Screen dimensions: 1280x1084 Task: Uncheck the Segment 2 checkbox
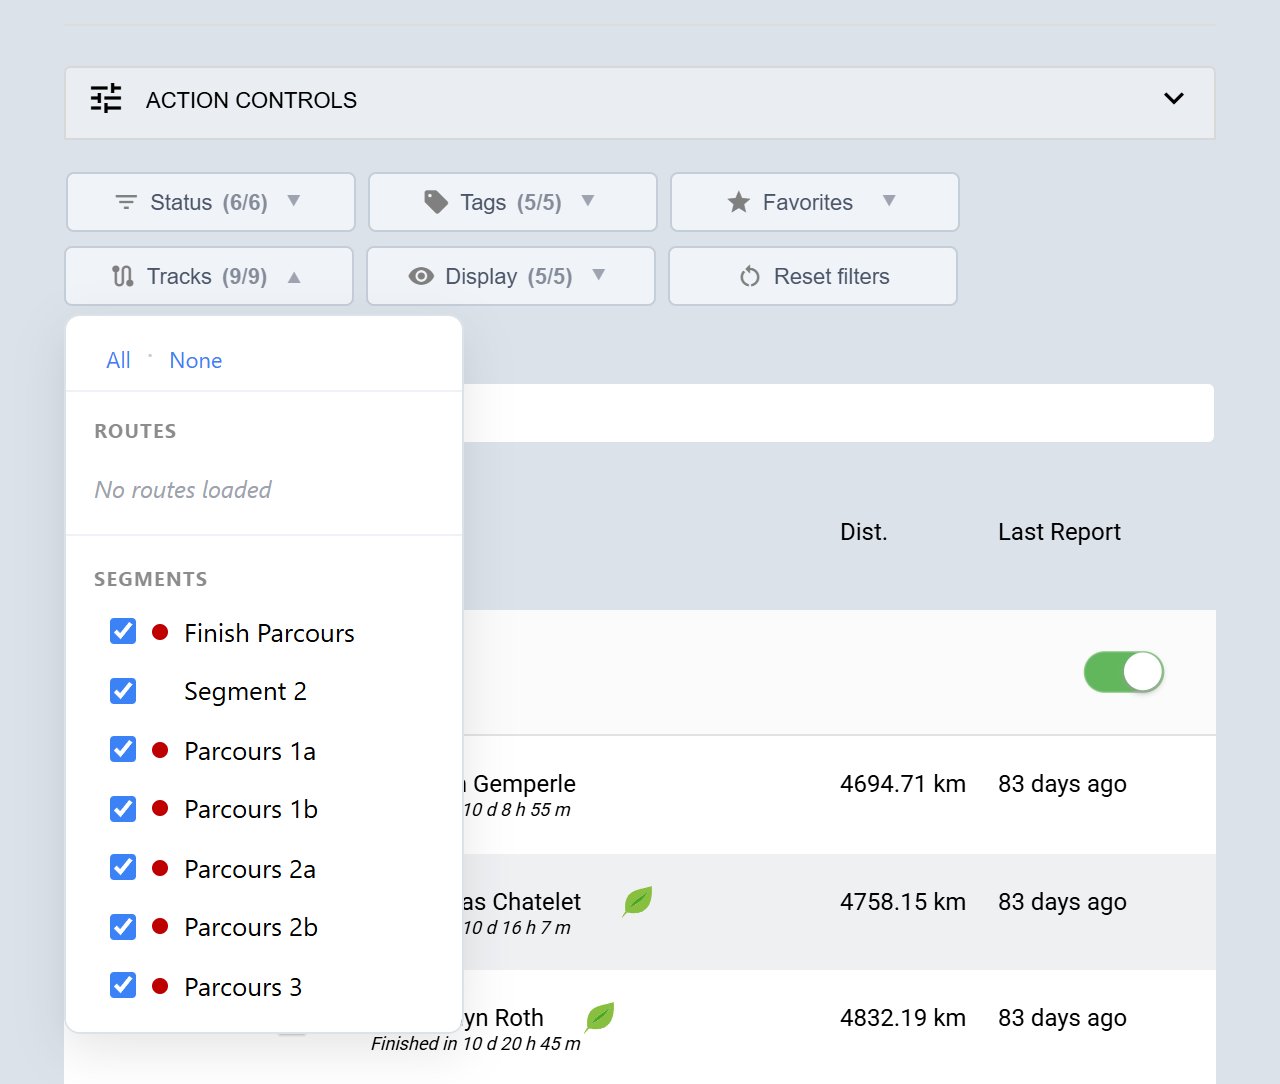123,690
